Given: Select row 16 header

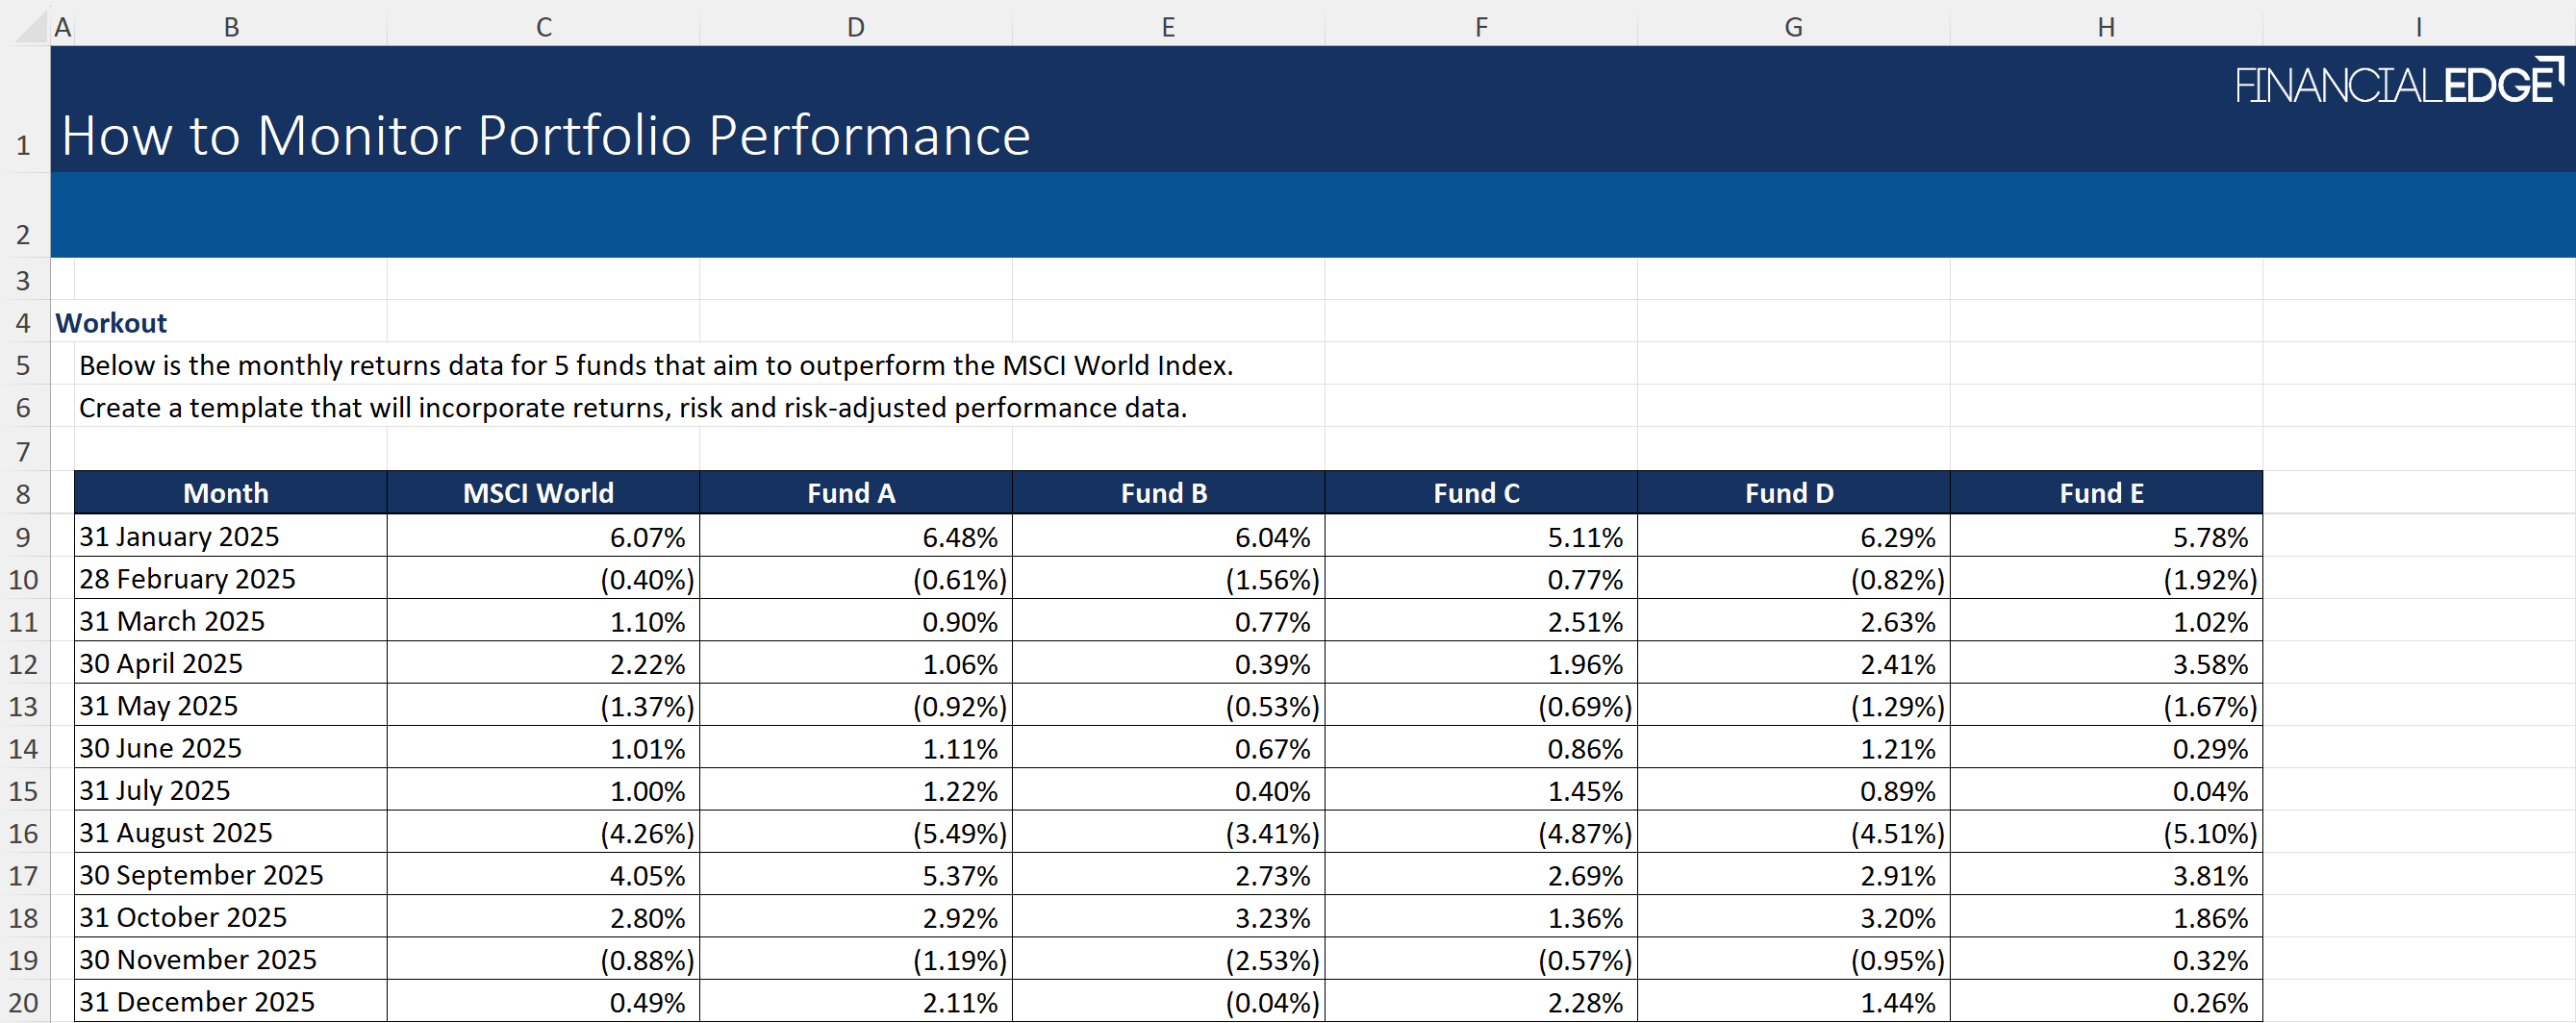Looking at the screenshot, I should coord(23,833).
